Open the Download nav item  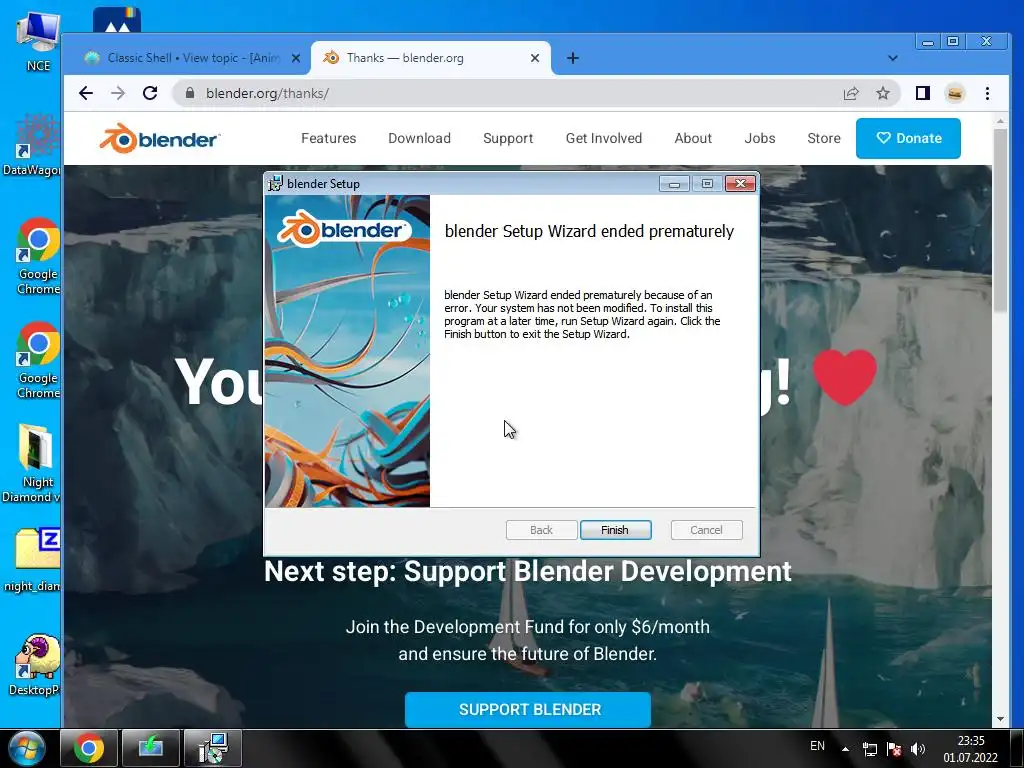tap(419, 138)
